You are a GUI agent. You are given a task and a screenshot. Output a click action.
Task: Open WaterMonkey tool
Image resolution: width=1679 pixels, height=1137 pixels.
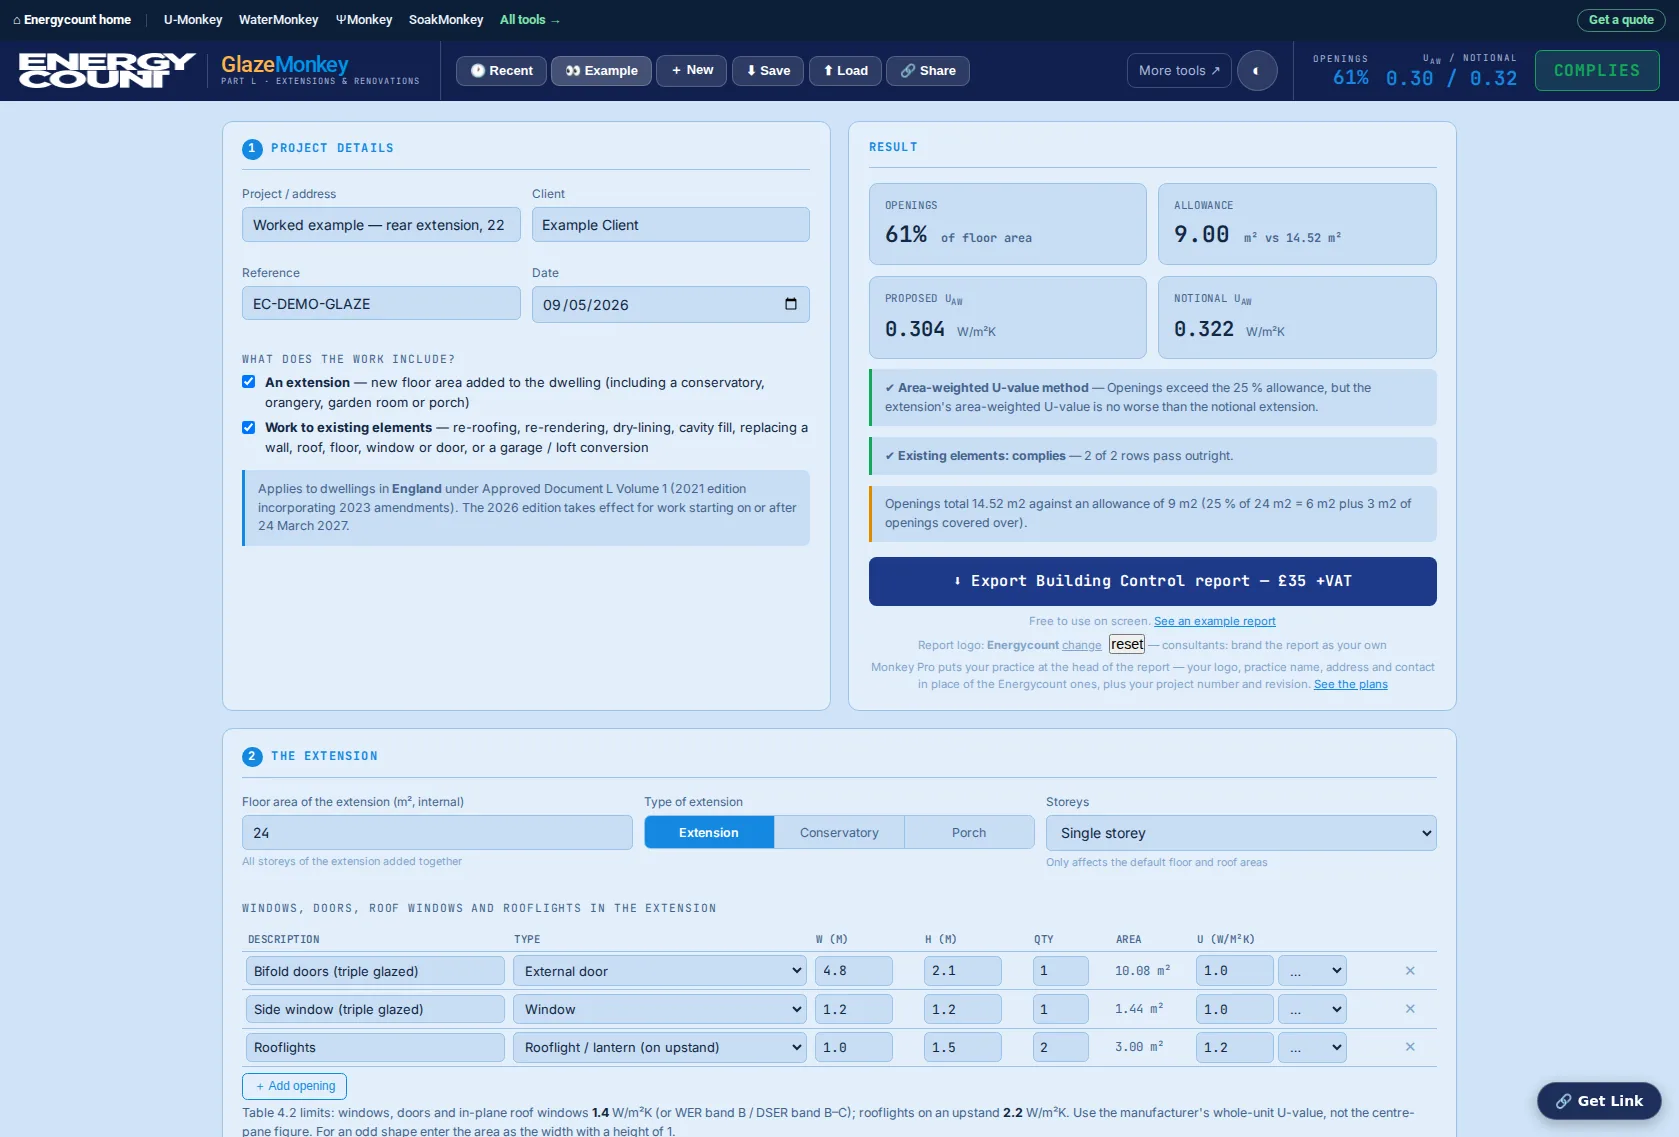[278, 20]
